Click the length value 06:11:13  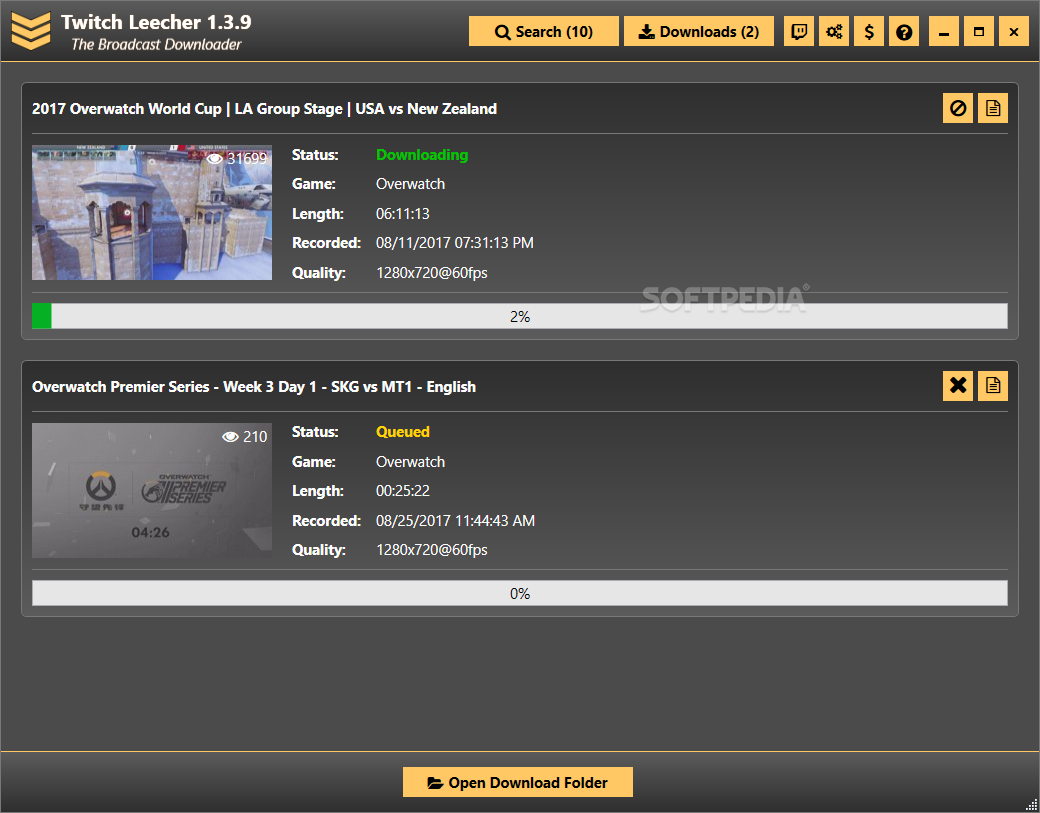[403, 214]
